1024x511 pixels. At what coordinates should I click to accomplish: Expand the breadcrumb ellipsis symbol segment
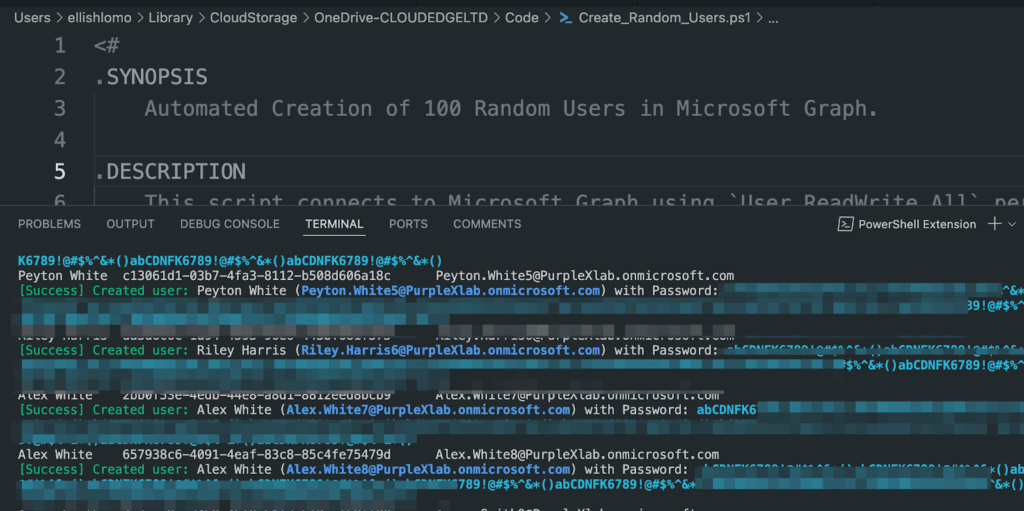(773, 18)
